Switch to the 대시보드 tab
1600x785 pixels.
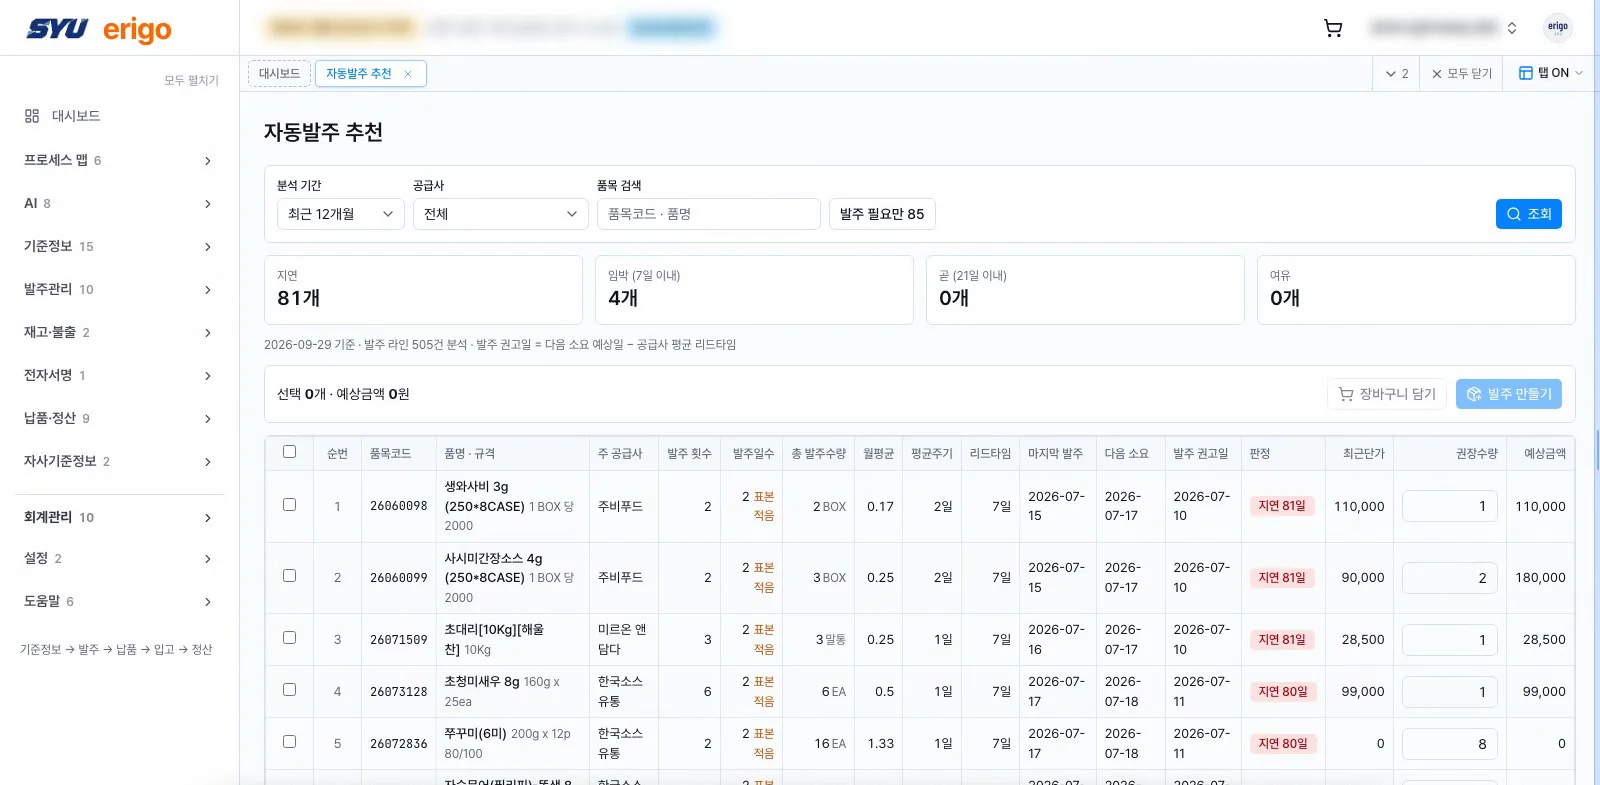coord(279,74)
